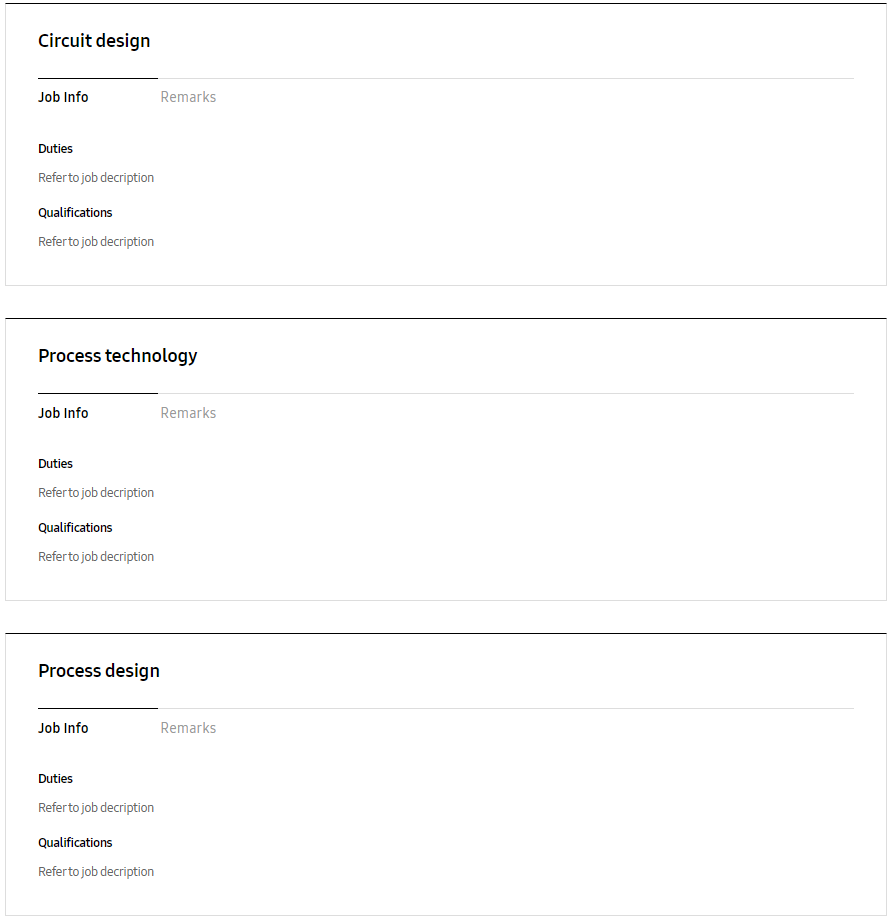Click the Process technology job title
This screenshot has width=896, height=924.
117,356
